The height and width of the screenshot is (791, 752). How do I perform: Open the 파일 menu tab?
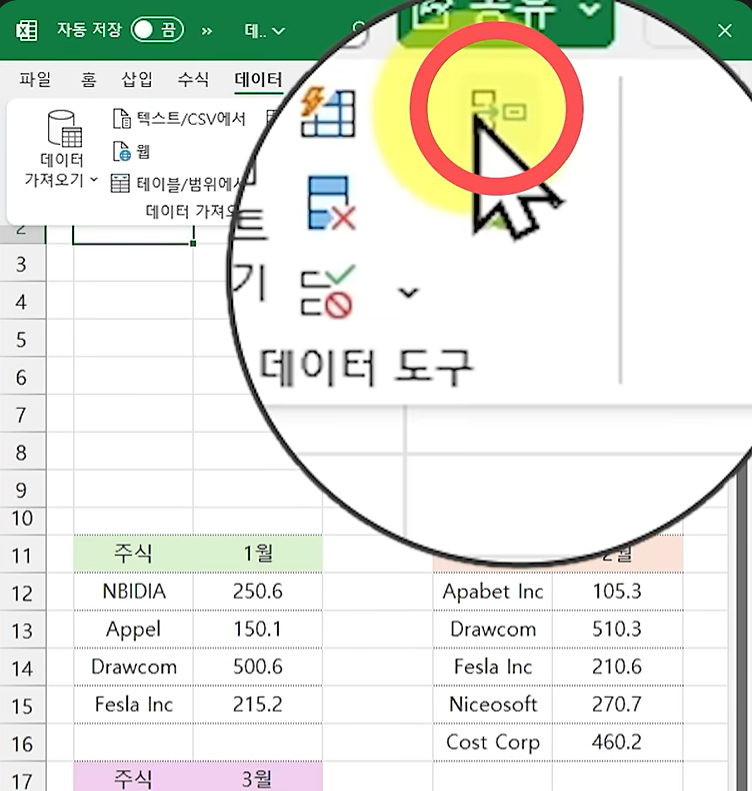click(35, 79)
